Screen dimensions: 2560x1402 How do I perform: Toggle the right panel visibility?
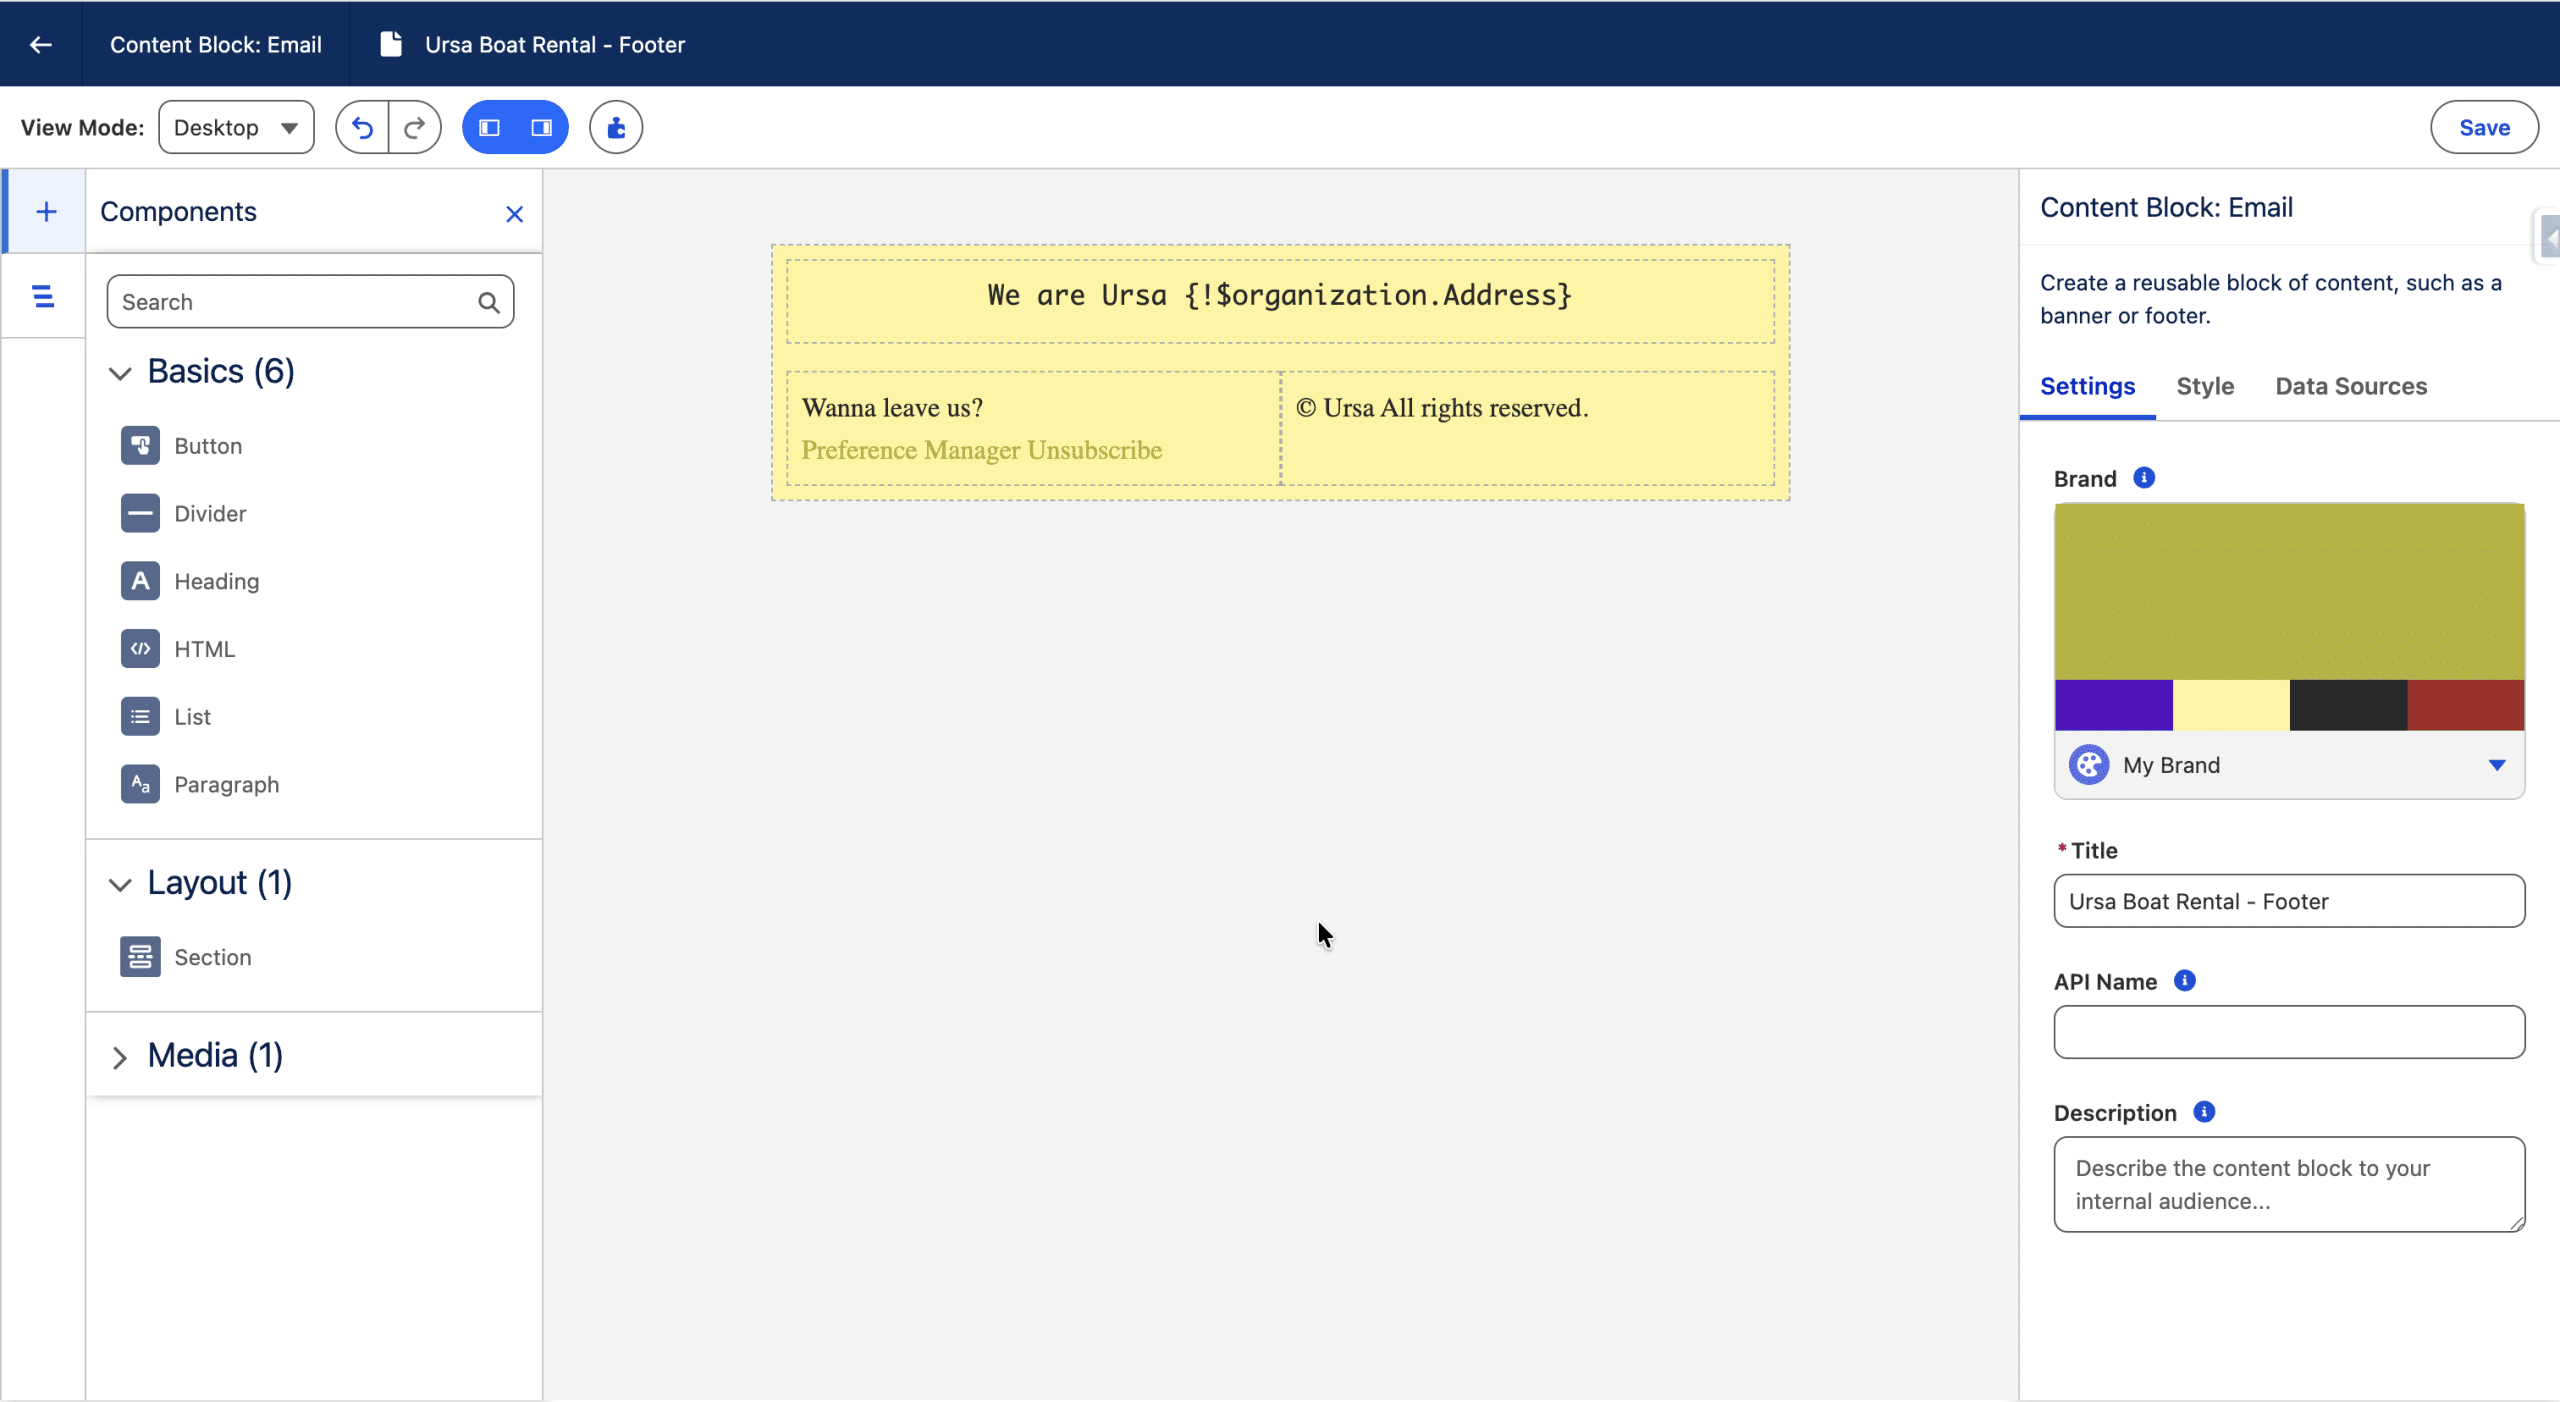click(x=541, y=127)
